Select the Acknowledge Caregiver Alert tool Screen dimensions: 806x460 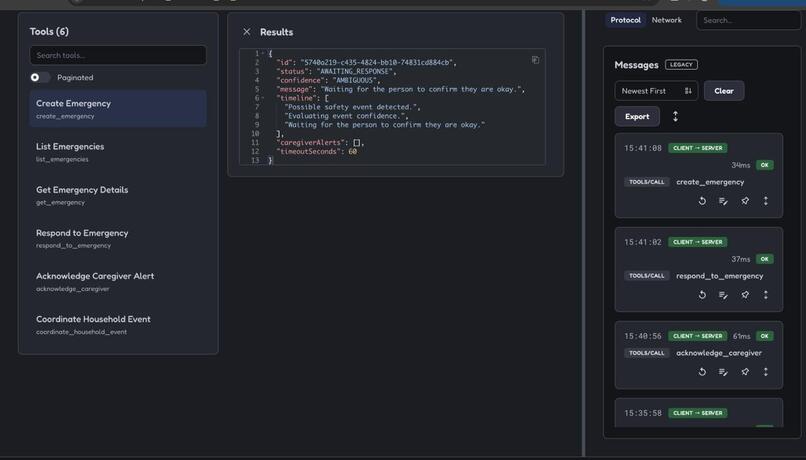click(x=118, y=281)
